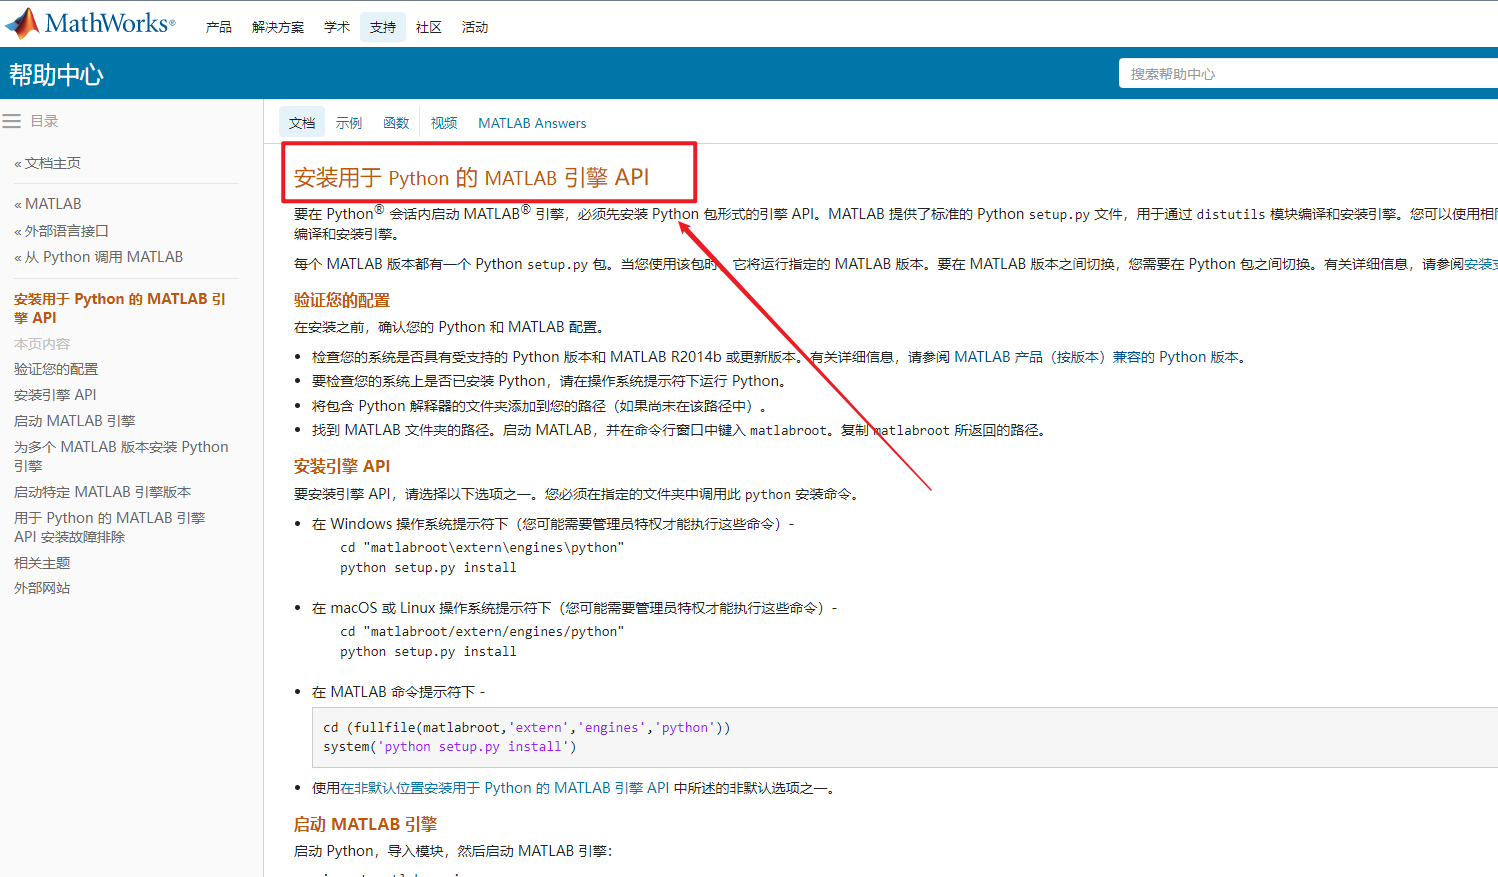Click the Windows cd "matlabroot\extern\engines\python" code line
Viewport: 1498px width, 877px height.
coord(482,547)
